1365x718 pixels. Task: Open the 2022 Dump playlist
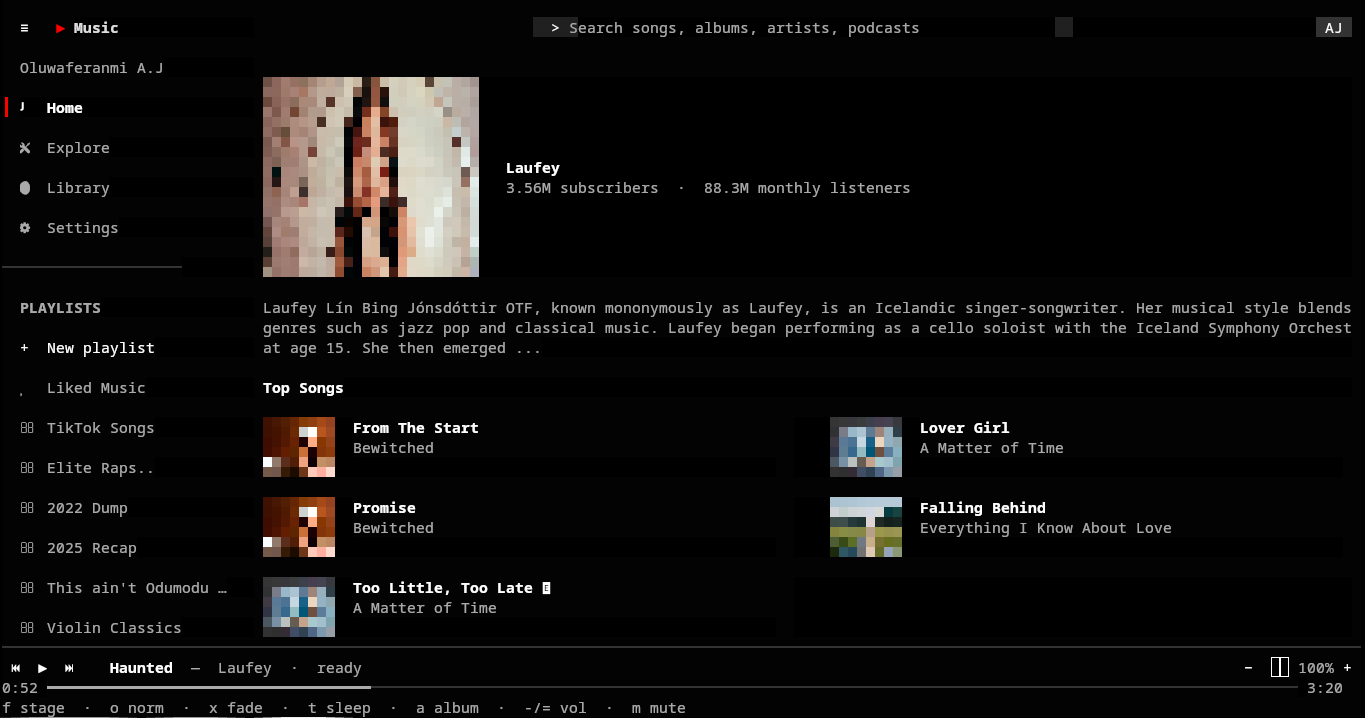click(x=87, y=508)
